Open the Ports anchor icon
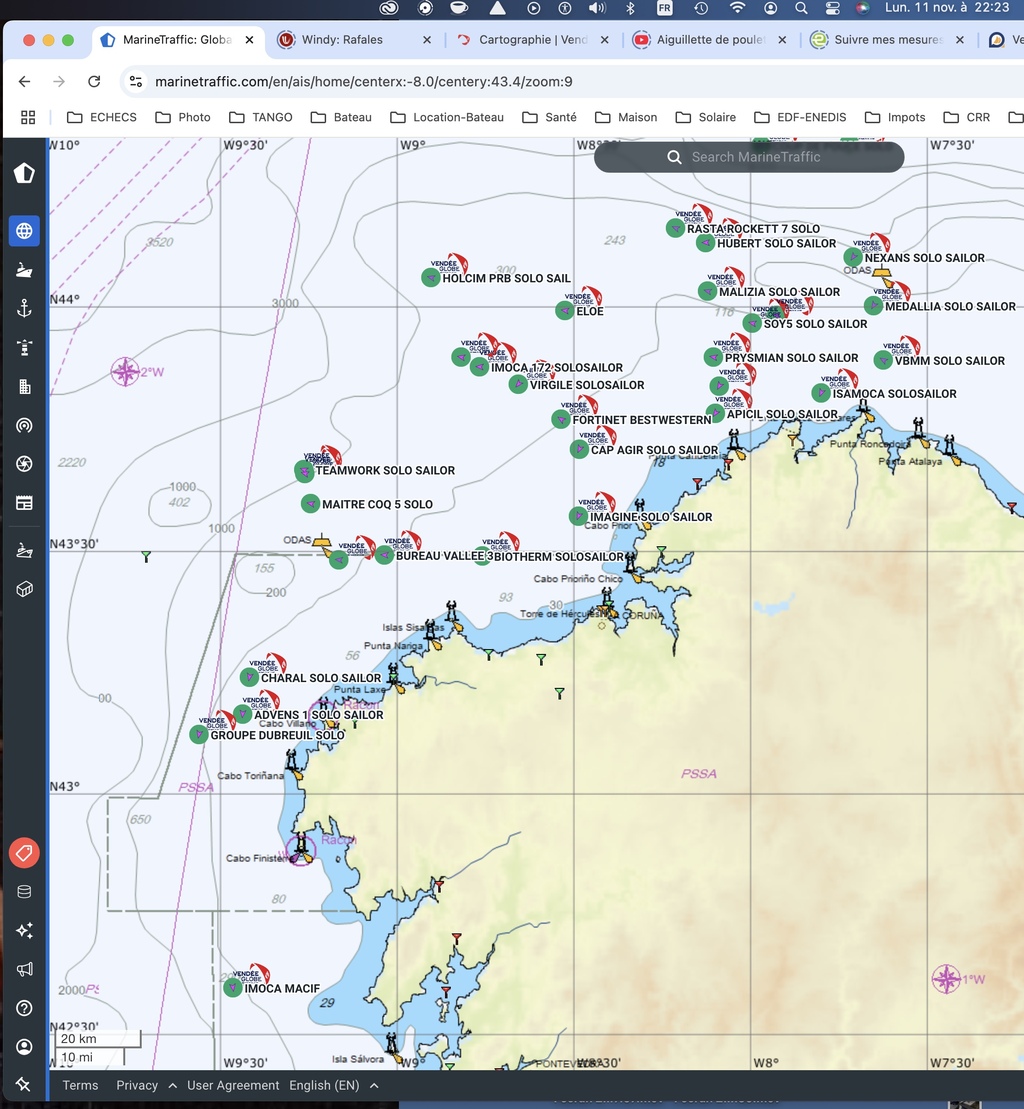 coord(24,308)
